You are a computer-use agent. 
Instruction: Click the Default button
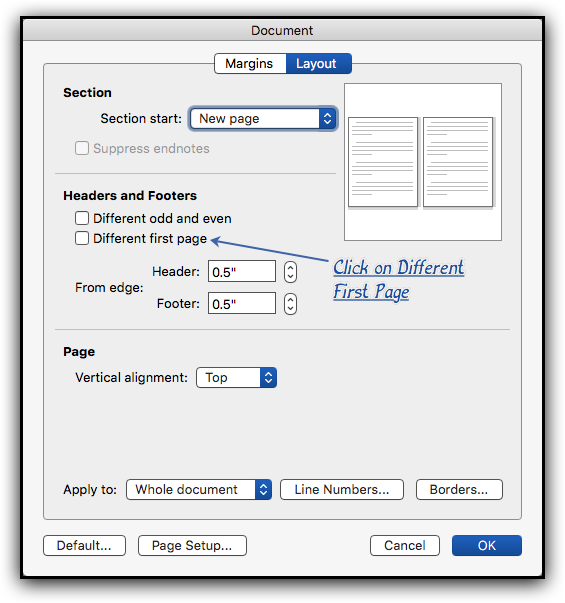click(x=84, y=545)
